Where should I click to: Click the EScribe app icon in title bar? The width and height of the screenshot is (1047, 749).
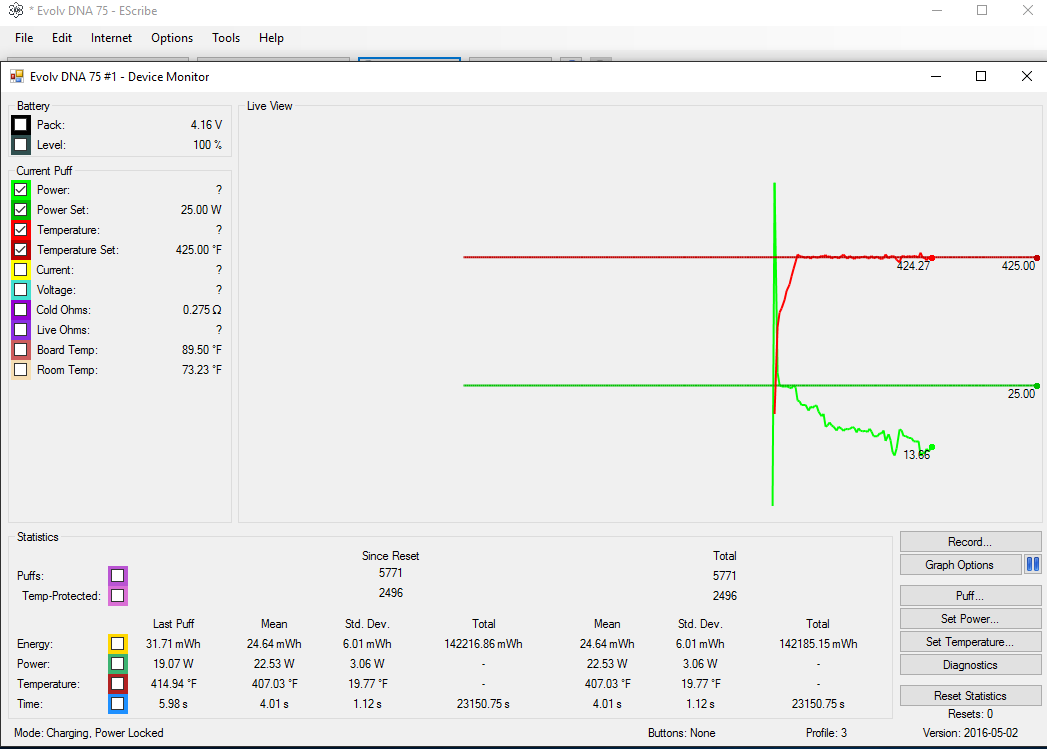coord(16,11)
